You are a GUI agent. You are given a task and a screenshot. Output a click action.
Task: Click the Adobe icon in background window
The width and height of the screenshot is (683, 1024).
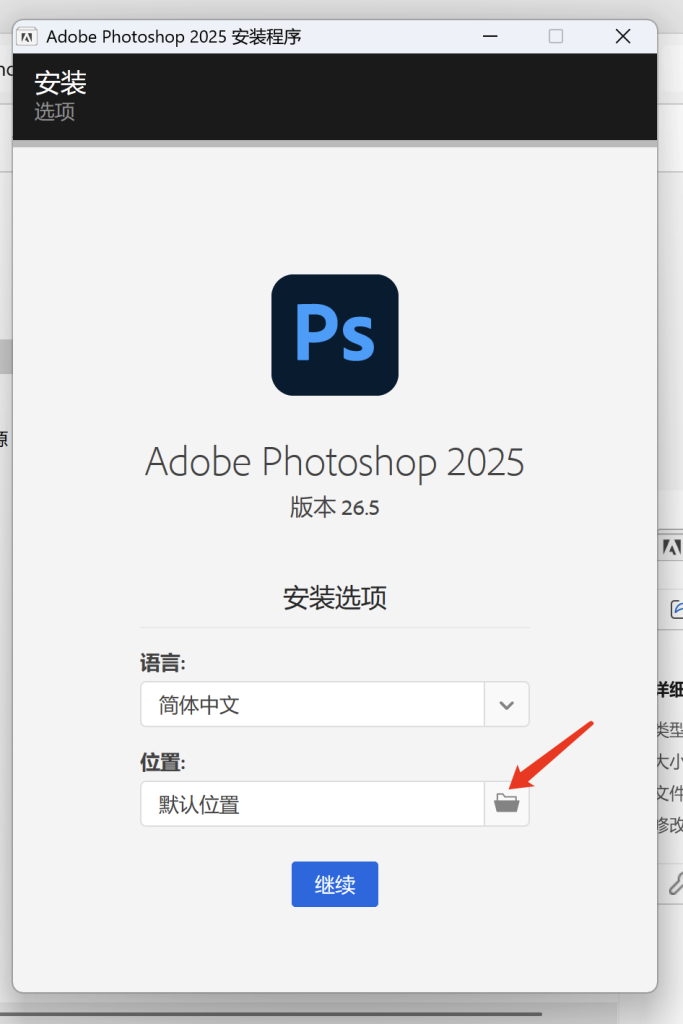(672, 547)
